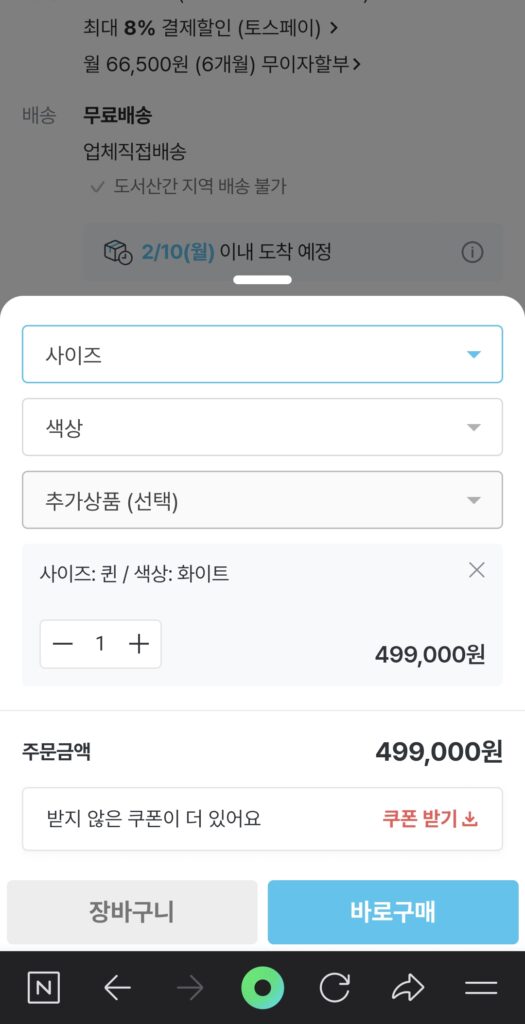Viewport: 525px width, 1024px height.
Task: Open the 추가상품 (선택) dropdown
Action: tap(262, 500)
